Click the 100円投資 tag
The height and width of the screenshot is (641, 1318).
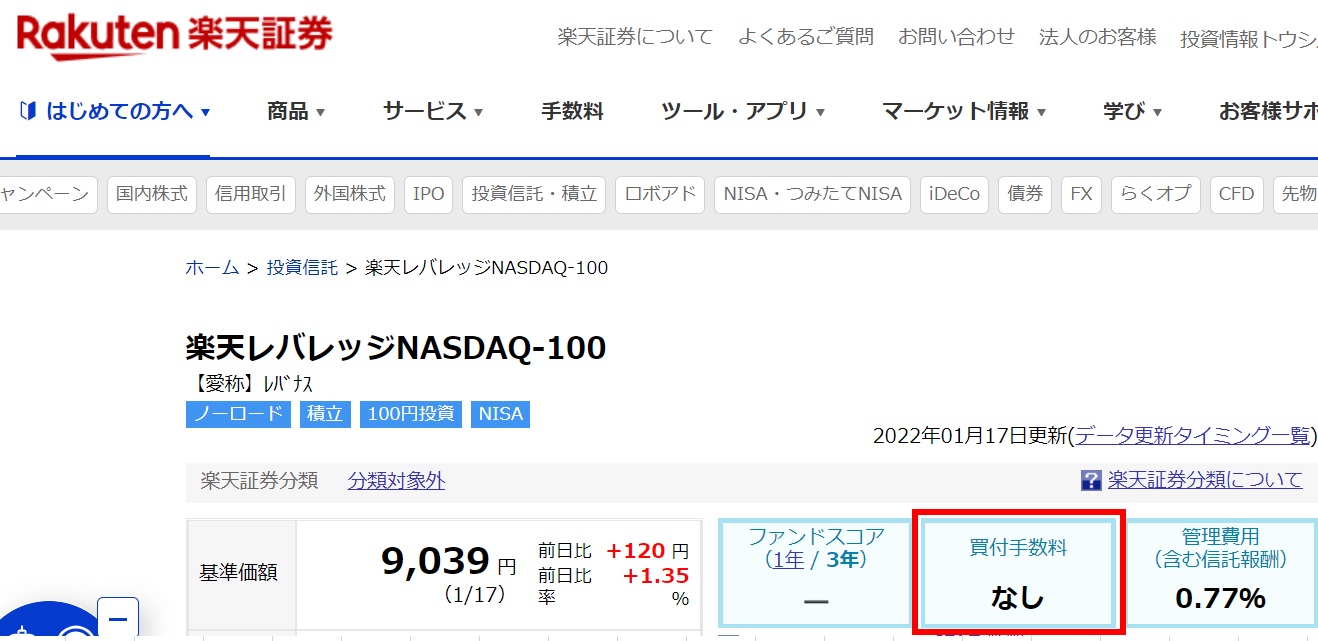410,414
